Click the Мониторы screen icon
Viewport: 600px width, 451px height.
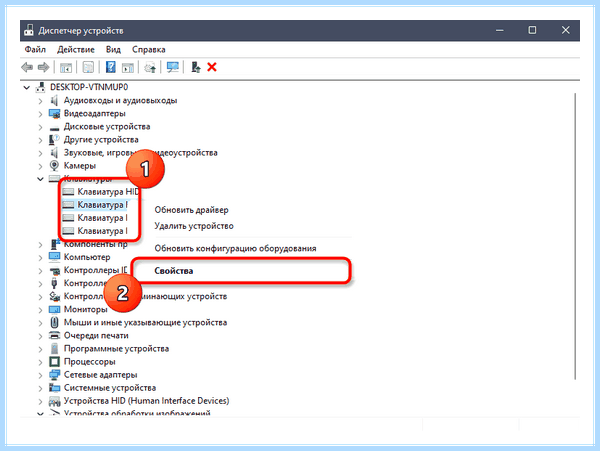(x=54, y=309)
